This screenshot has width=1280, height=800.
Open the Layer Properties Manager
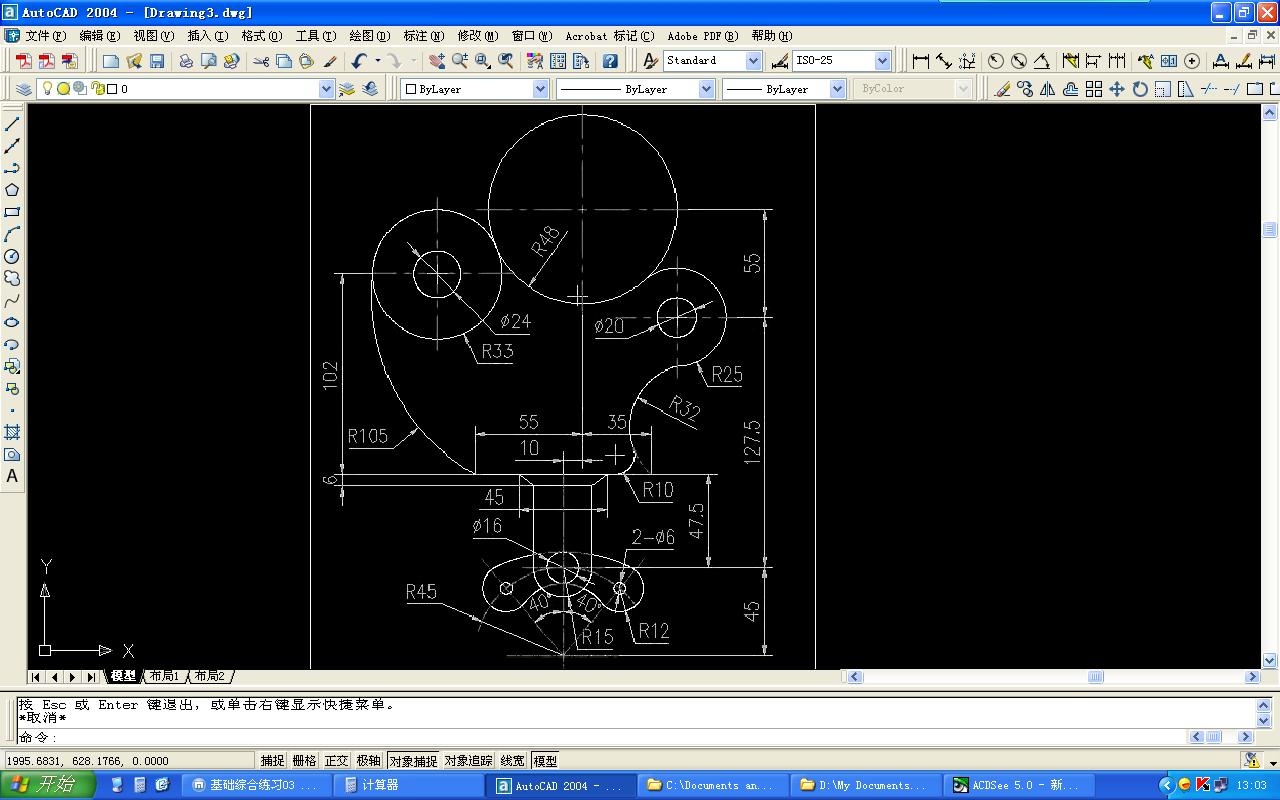[x=24, y=89]
